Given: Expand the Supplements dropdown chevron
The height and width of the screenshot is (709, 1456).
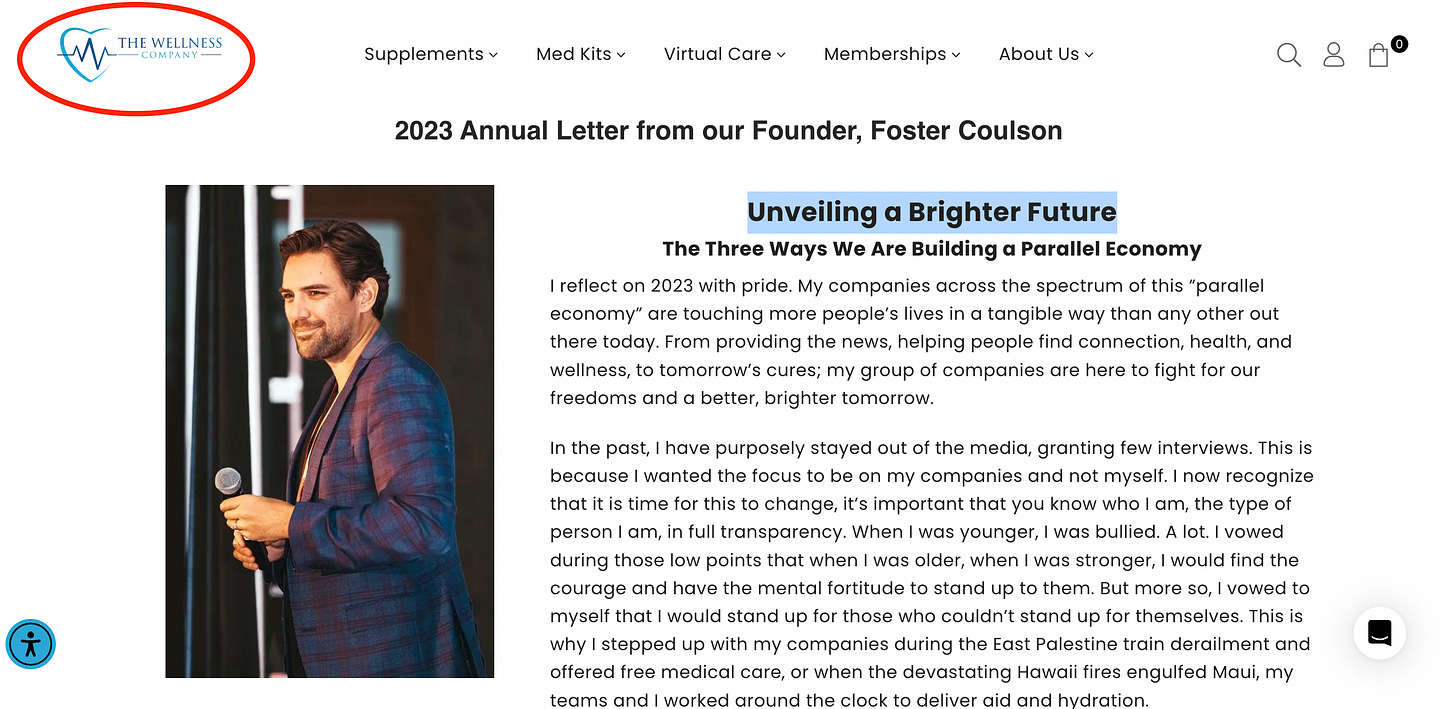Looking at the screenshot, I should (x=493, y=55).
